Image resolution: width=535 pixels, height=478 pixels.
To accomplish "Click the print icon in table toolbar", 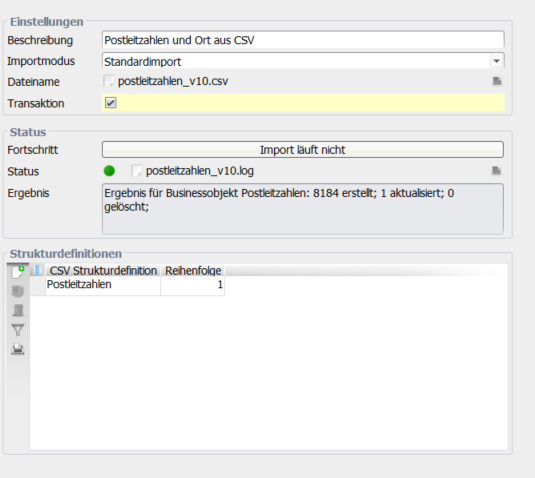I will [18, 349].
